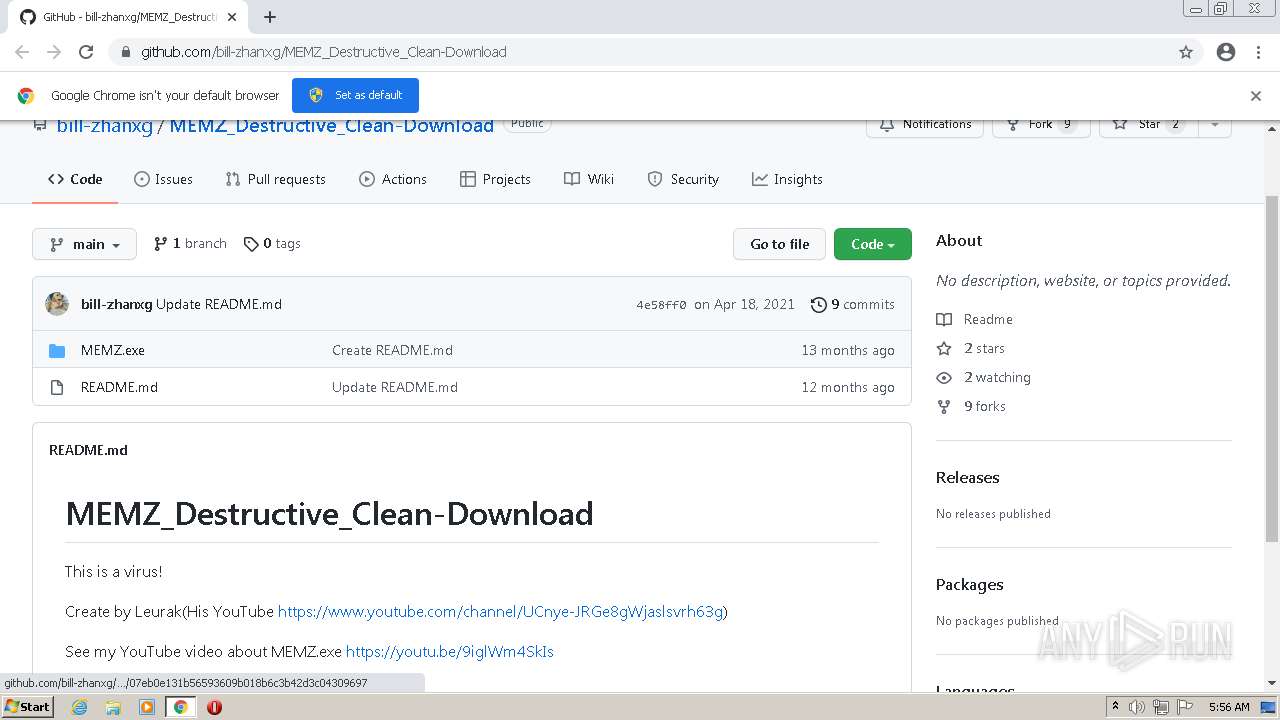The height and width of the screenshot is (720, 1280).
Task: Click the vertical page scrollbar
Action: (x=1272, y=368)
